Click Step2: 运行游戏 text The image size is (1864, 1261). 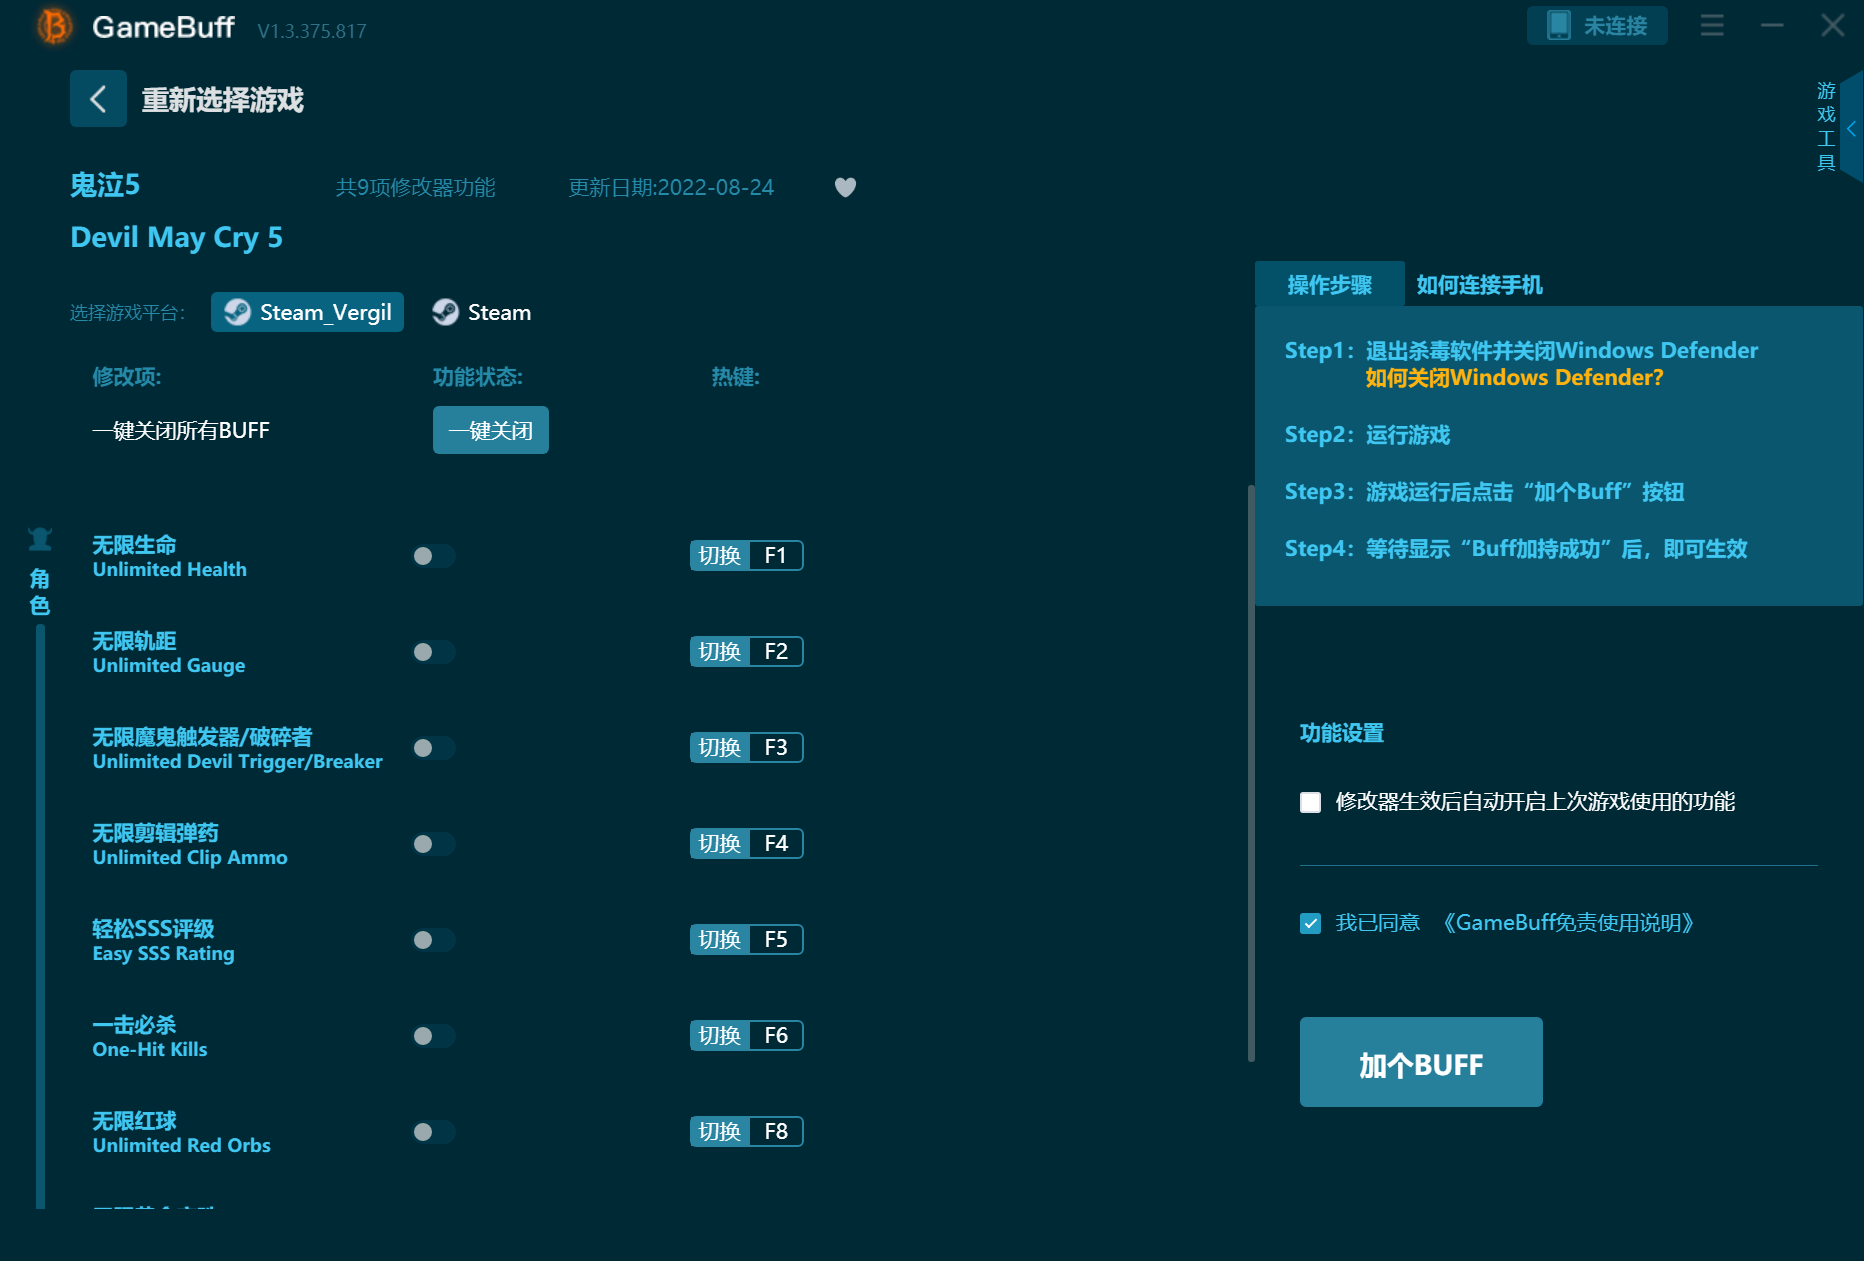1367,435
